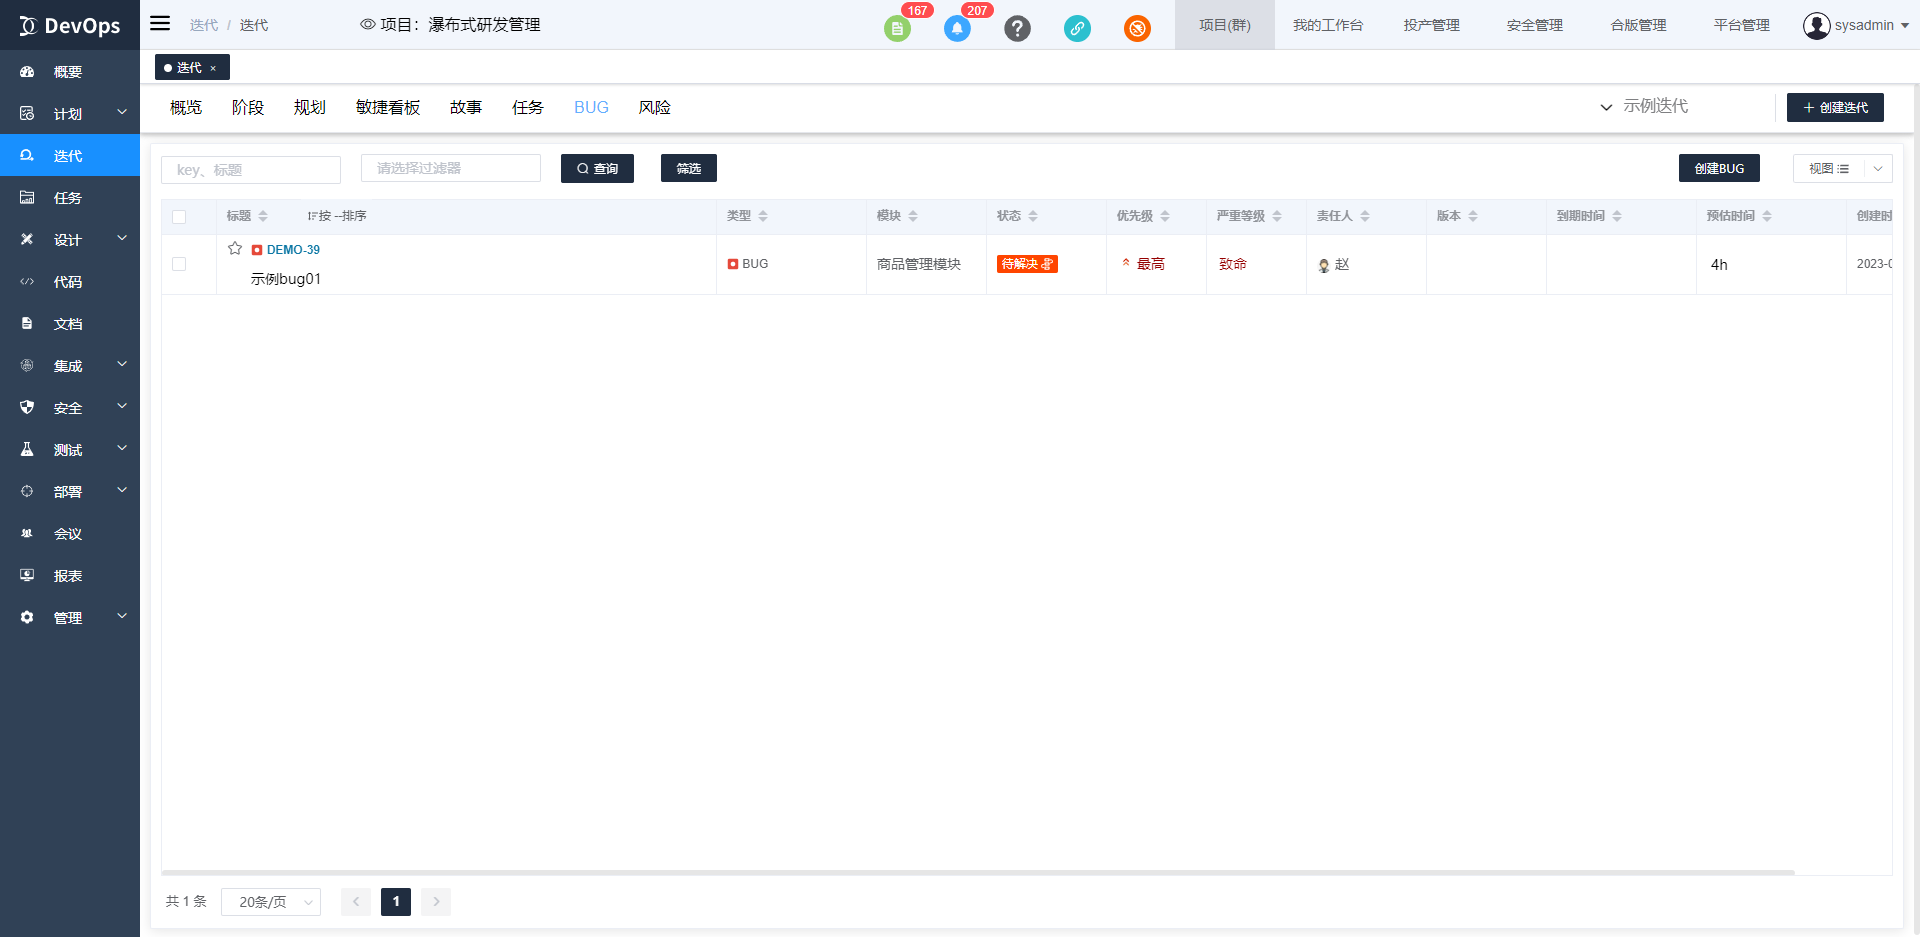Check the DEMO-39 row checkbox
Image resolution: width=1920 pixels, height=937 pixels.
(179, 264)
